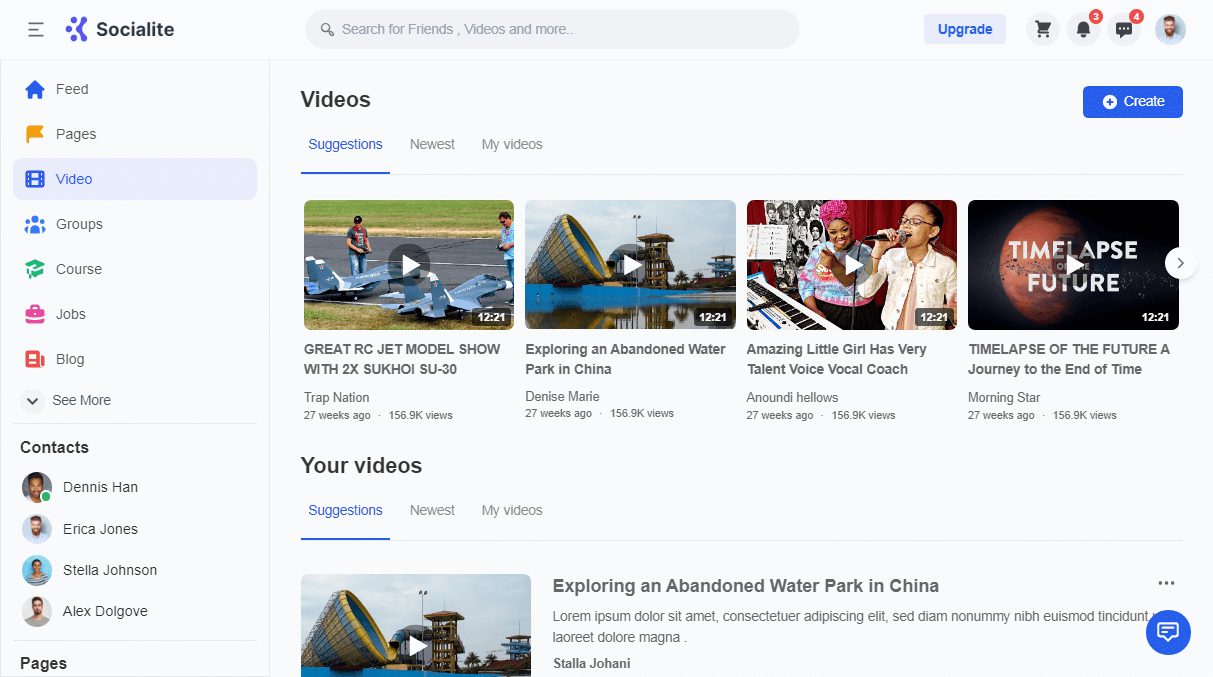Image resolution: width=1213 pixels, height=677 pixels.
Task: Open three-dot options for water park video
Action: [x=1166, y=583]
